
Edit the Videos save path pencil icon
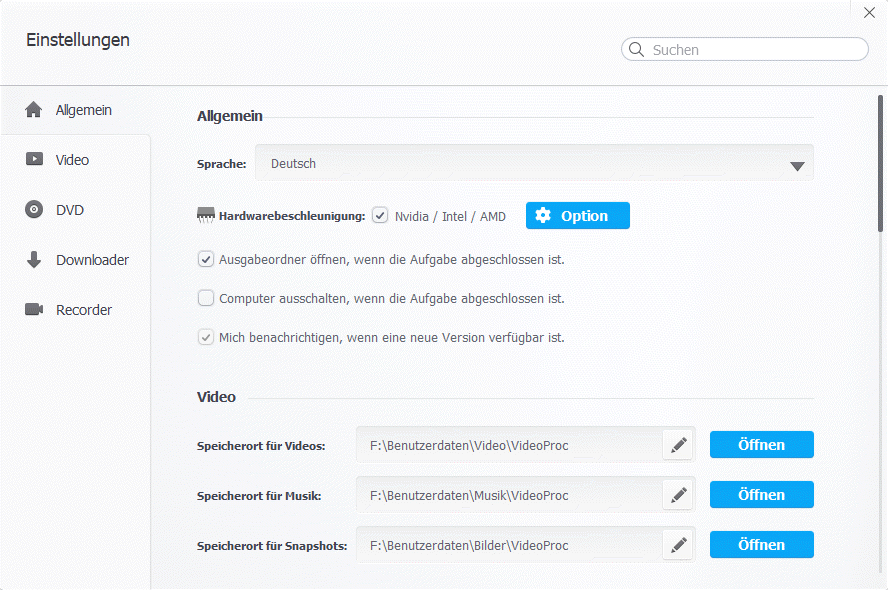(x=679, y=445)
